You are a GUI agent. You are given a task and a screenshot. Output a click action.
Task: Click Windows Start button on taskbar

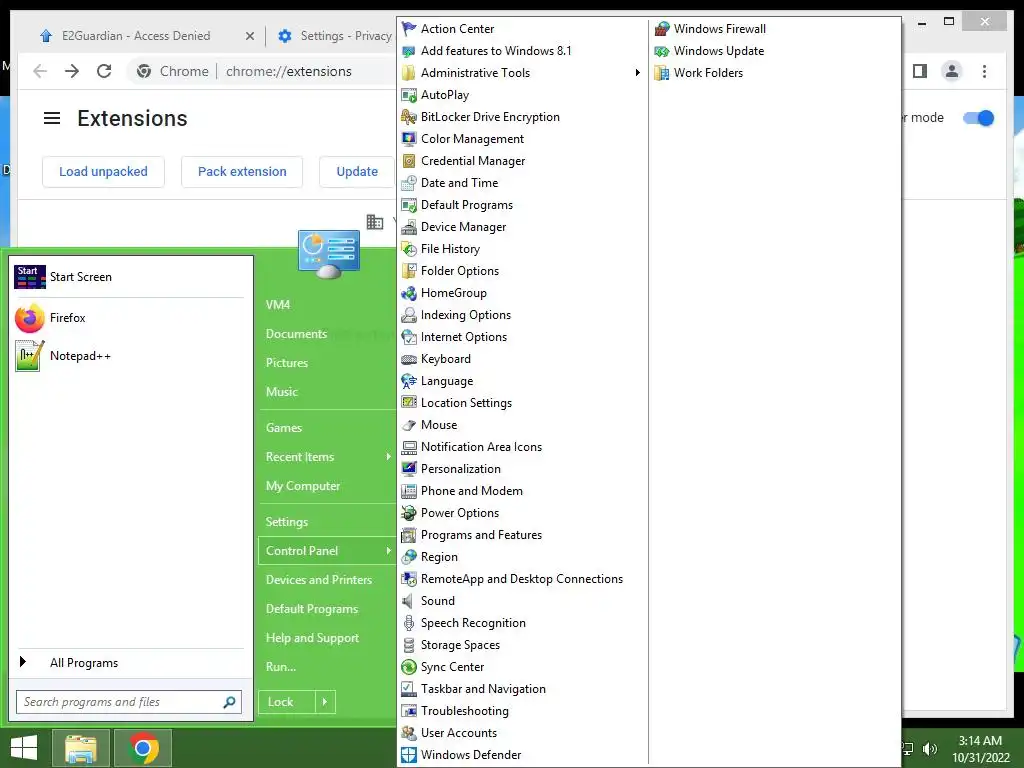(x=24, y=748)
